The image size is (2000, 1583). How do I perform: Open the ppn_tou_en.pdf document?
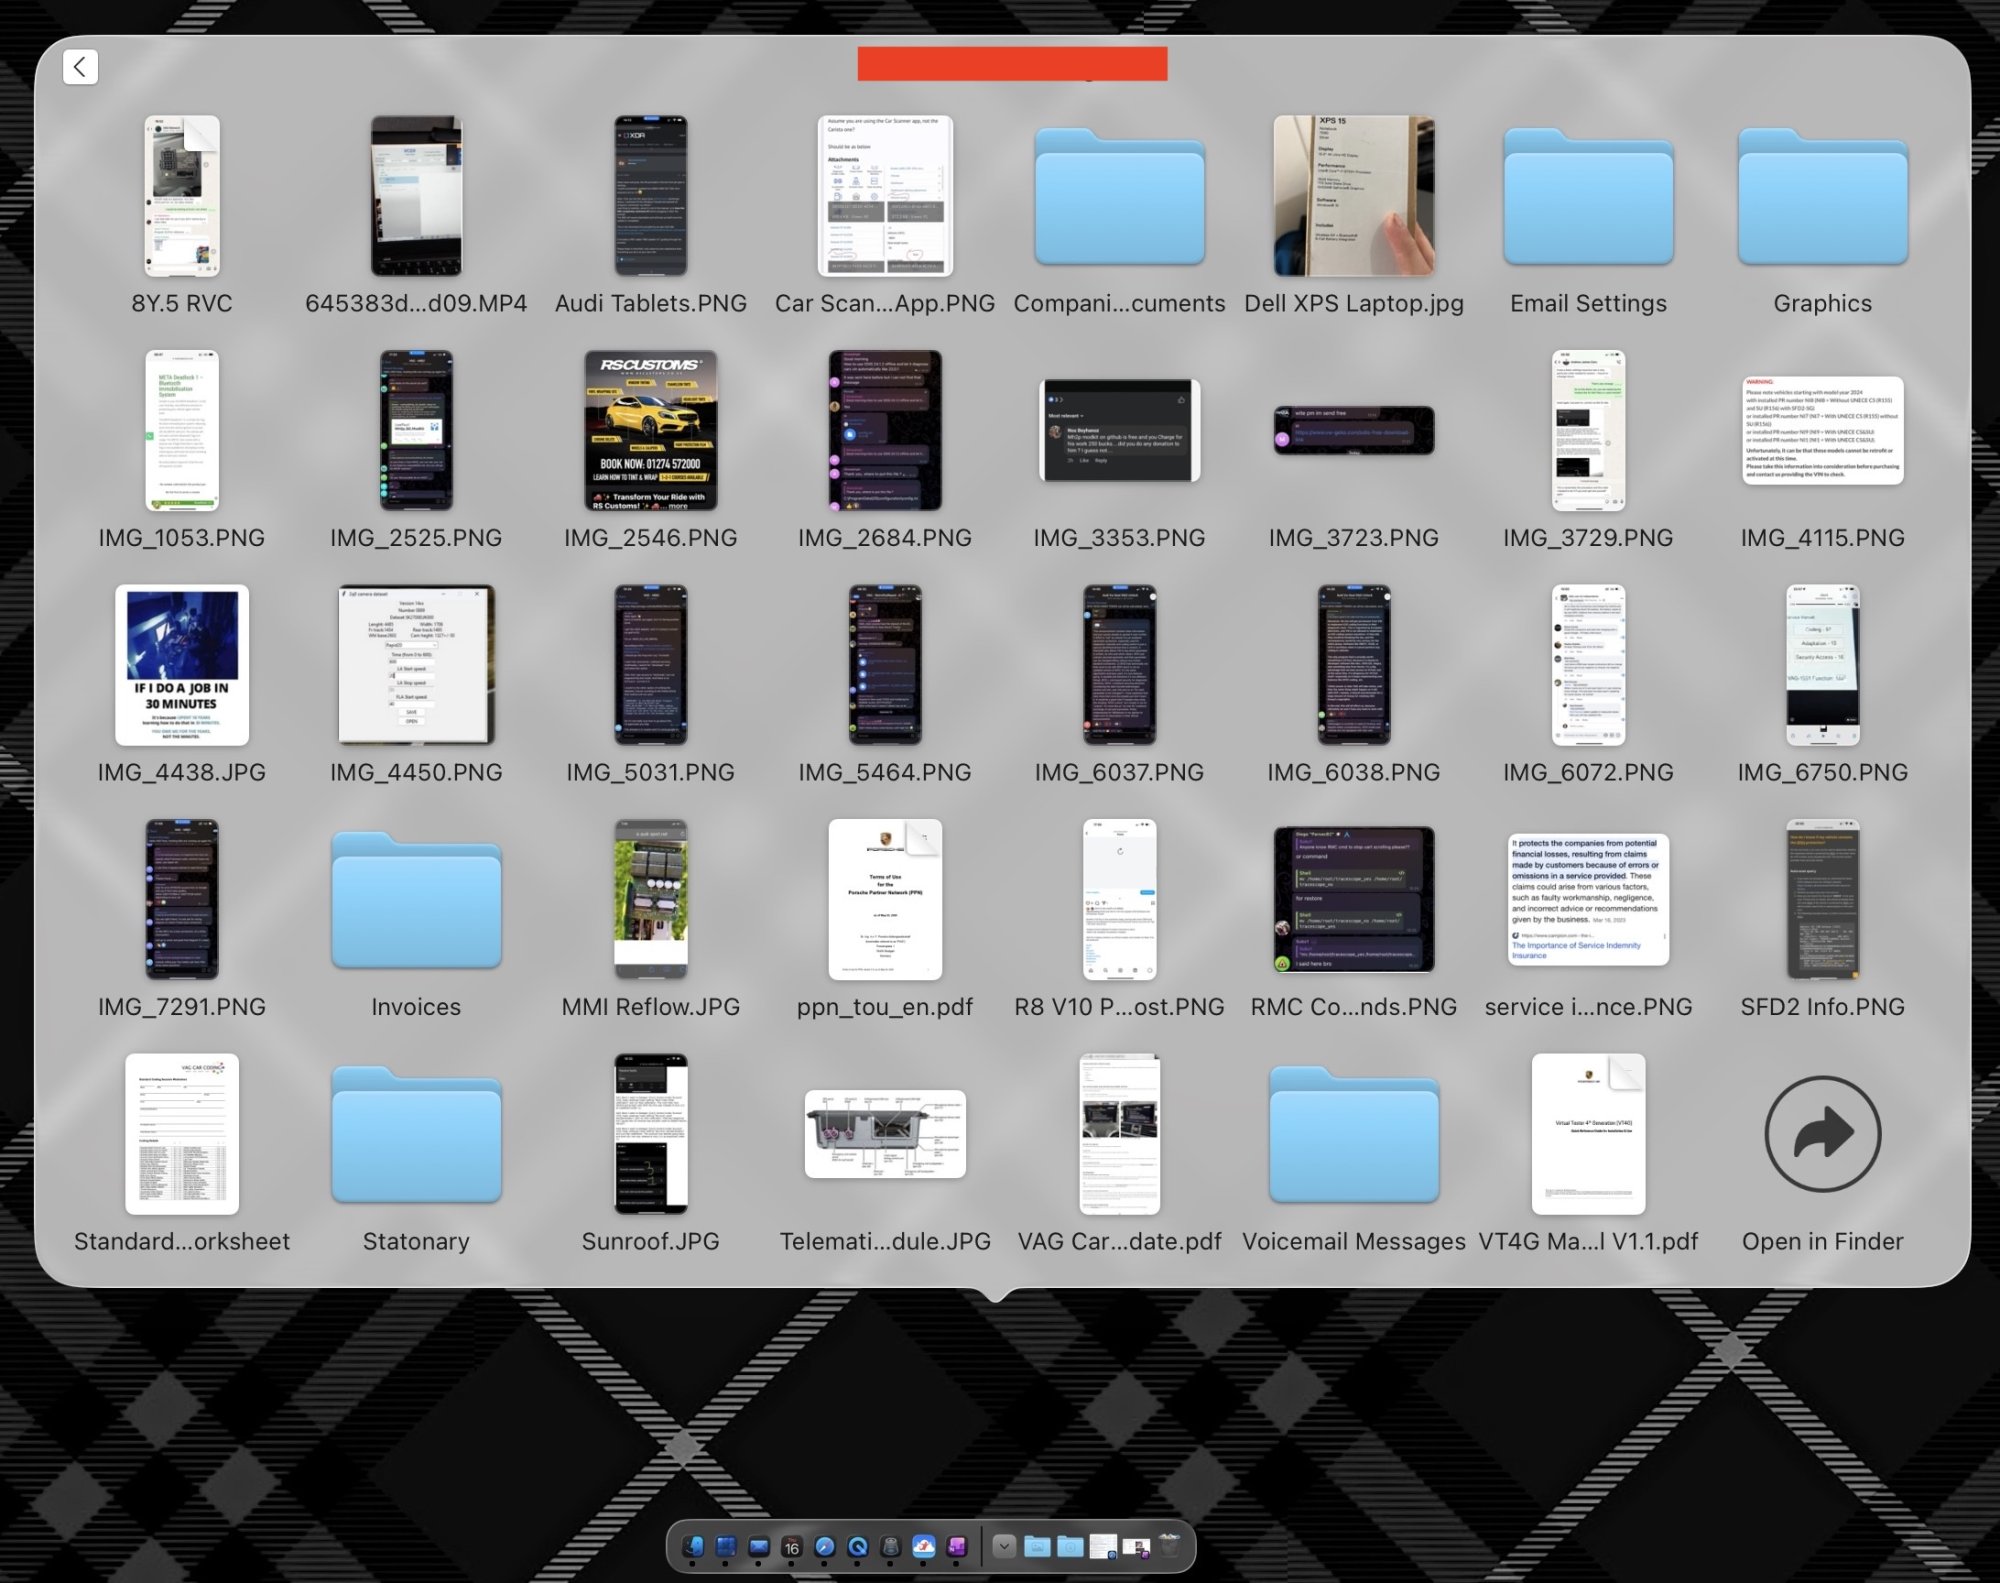[x=885, y=900]
